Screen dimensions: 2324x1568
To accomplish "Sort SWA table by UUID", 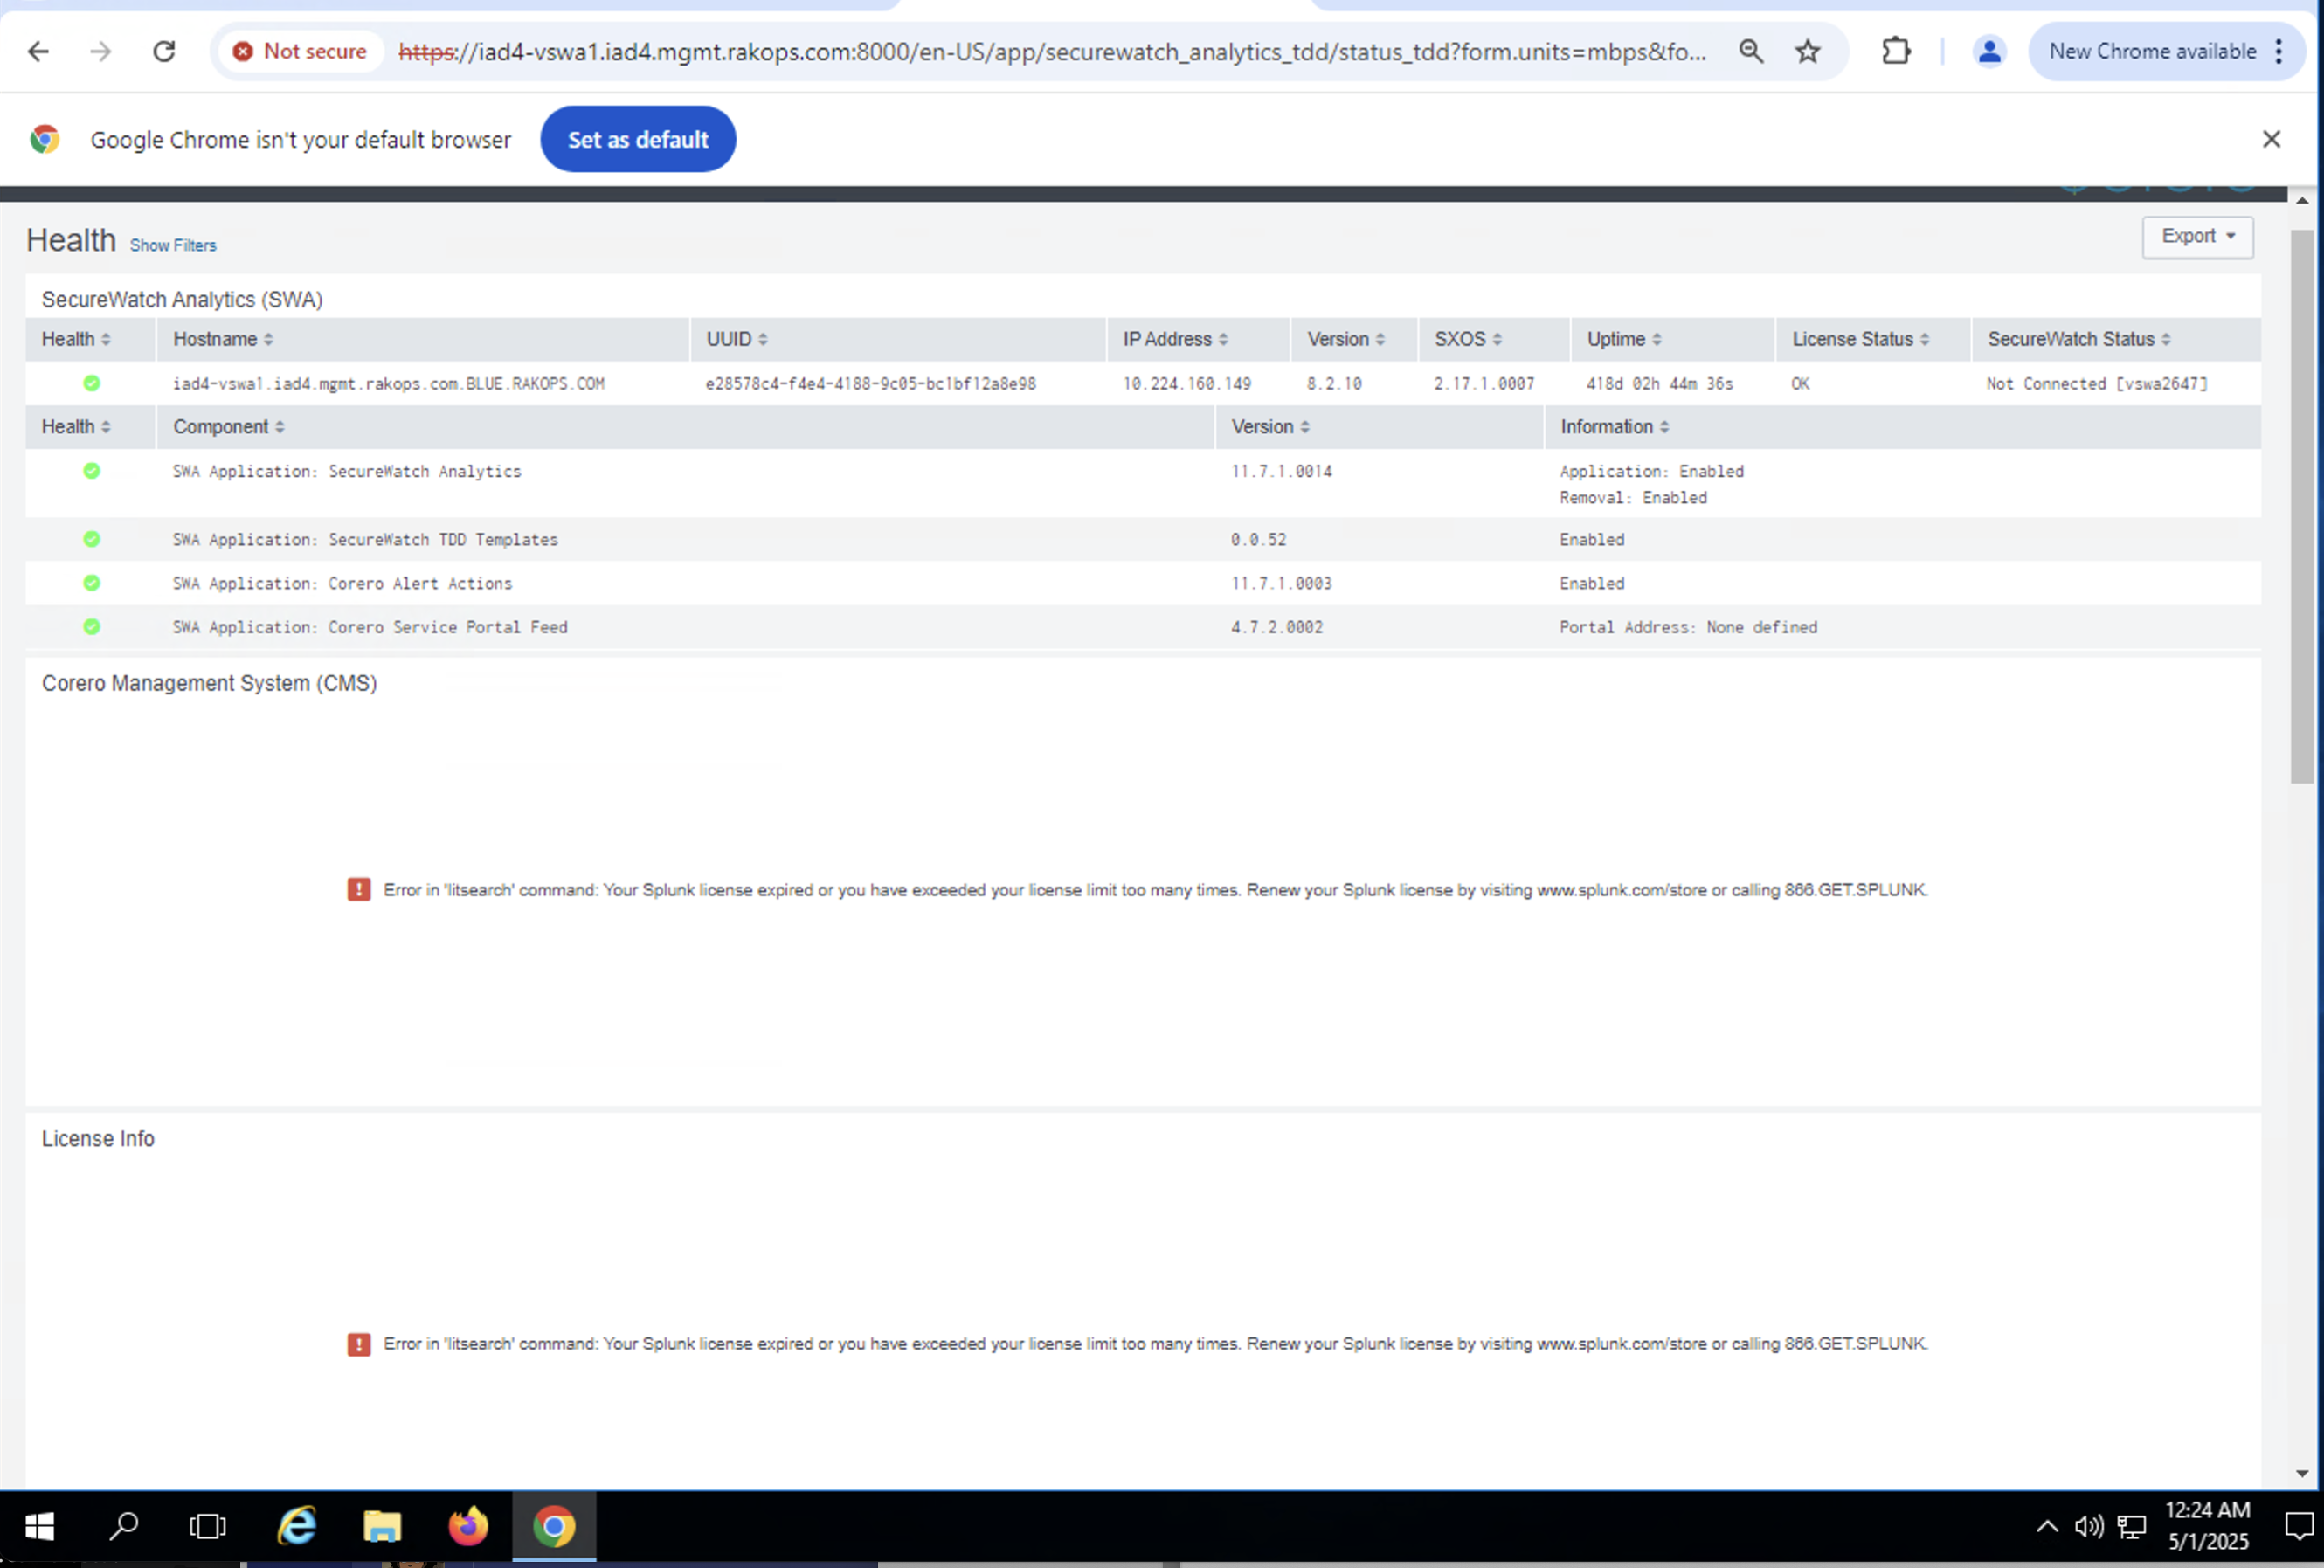I will tap(737, 339).
